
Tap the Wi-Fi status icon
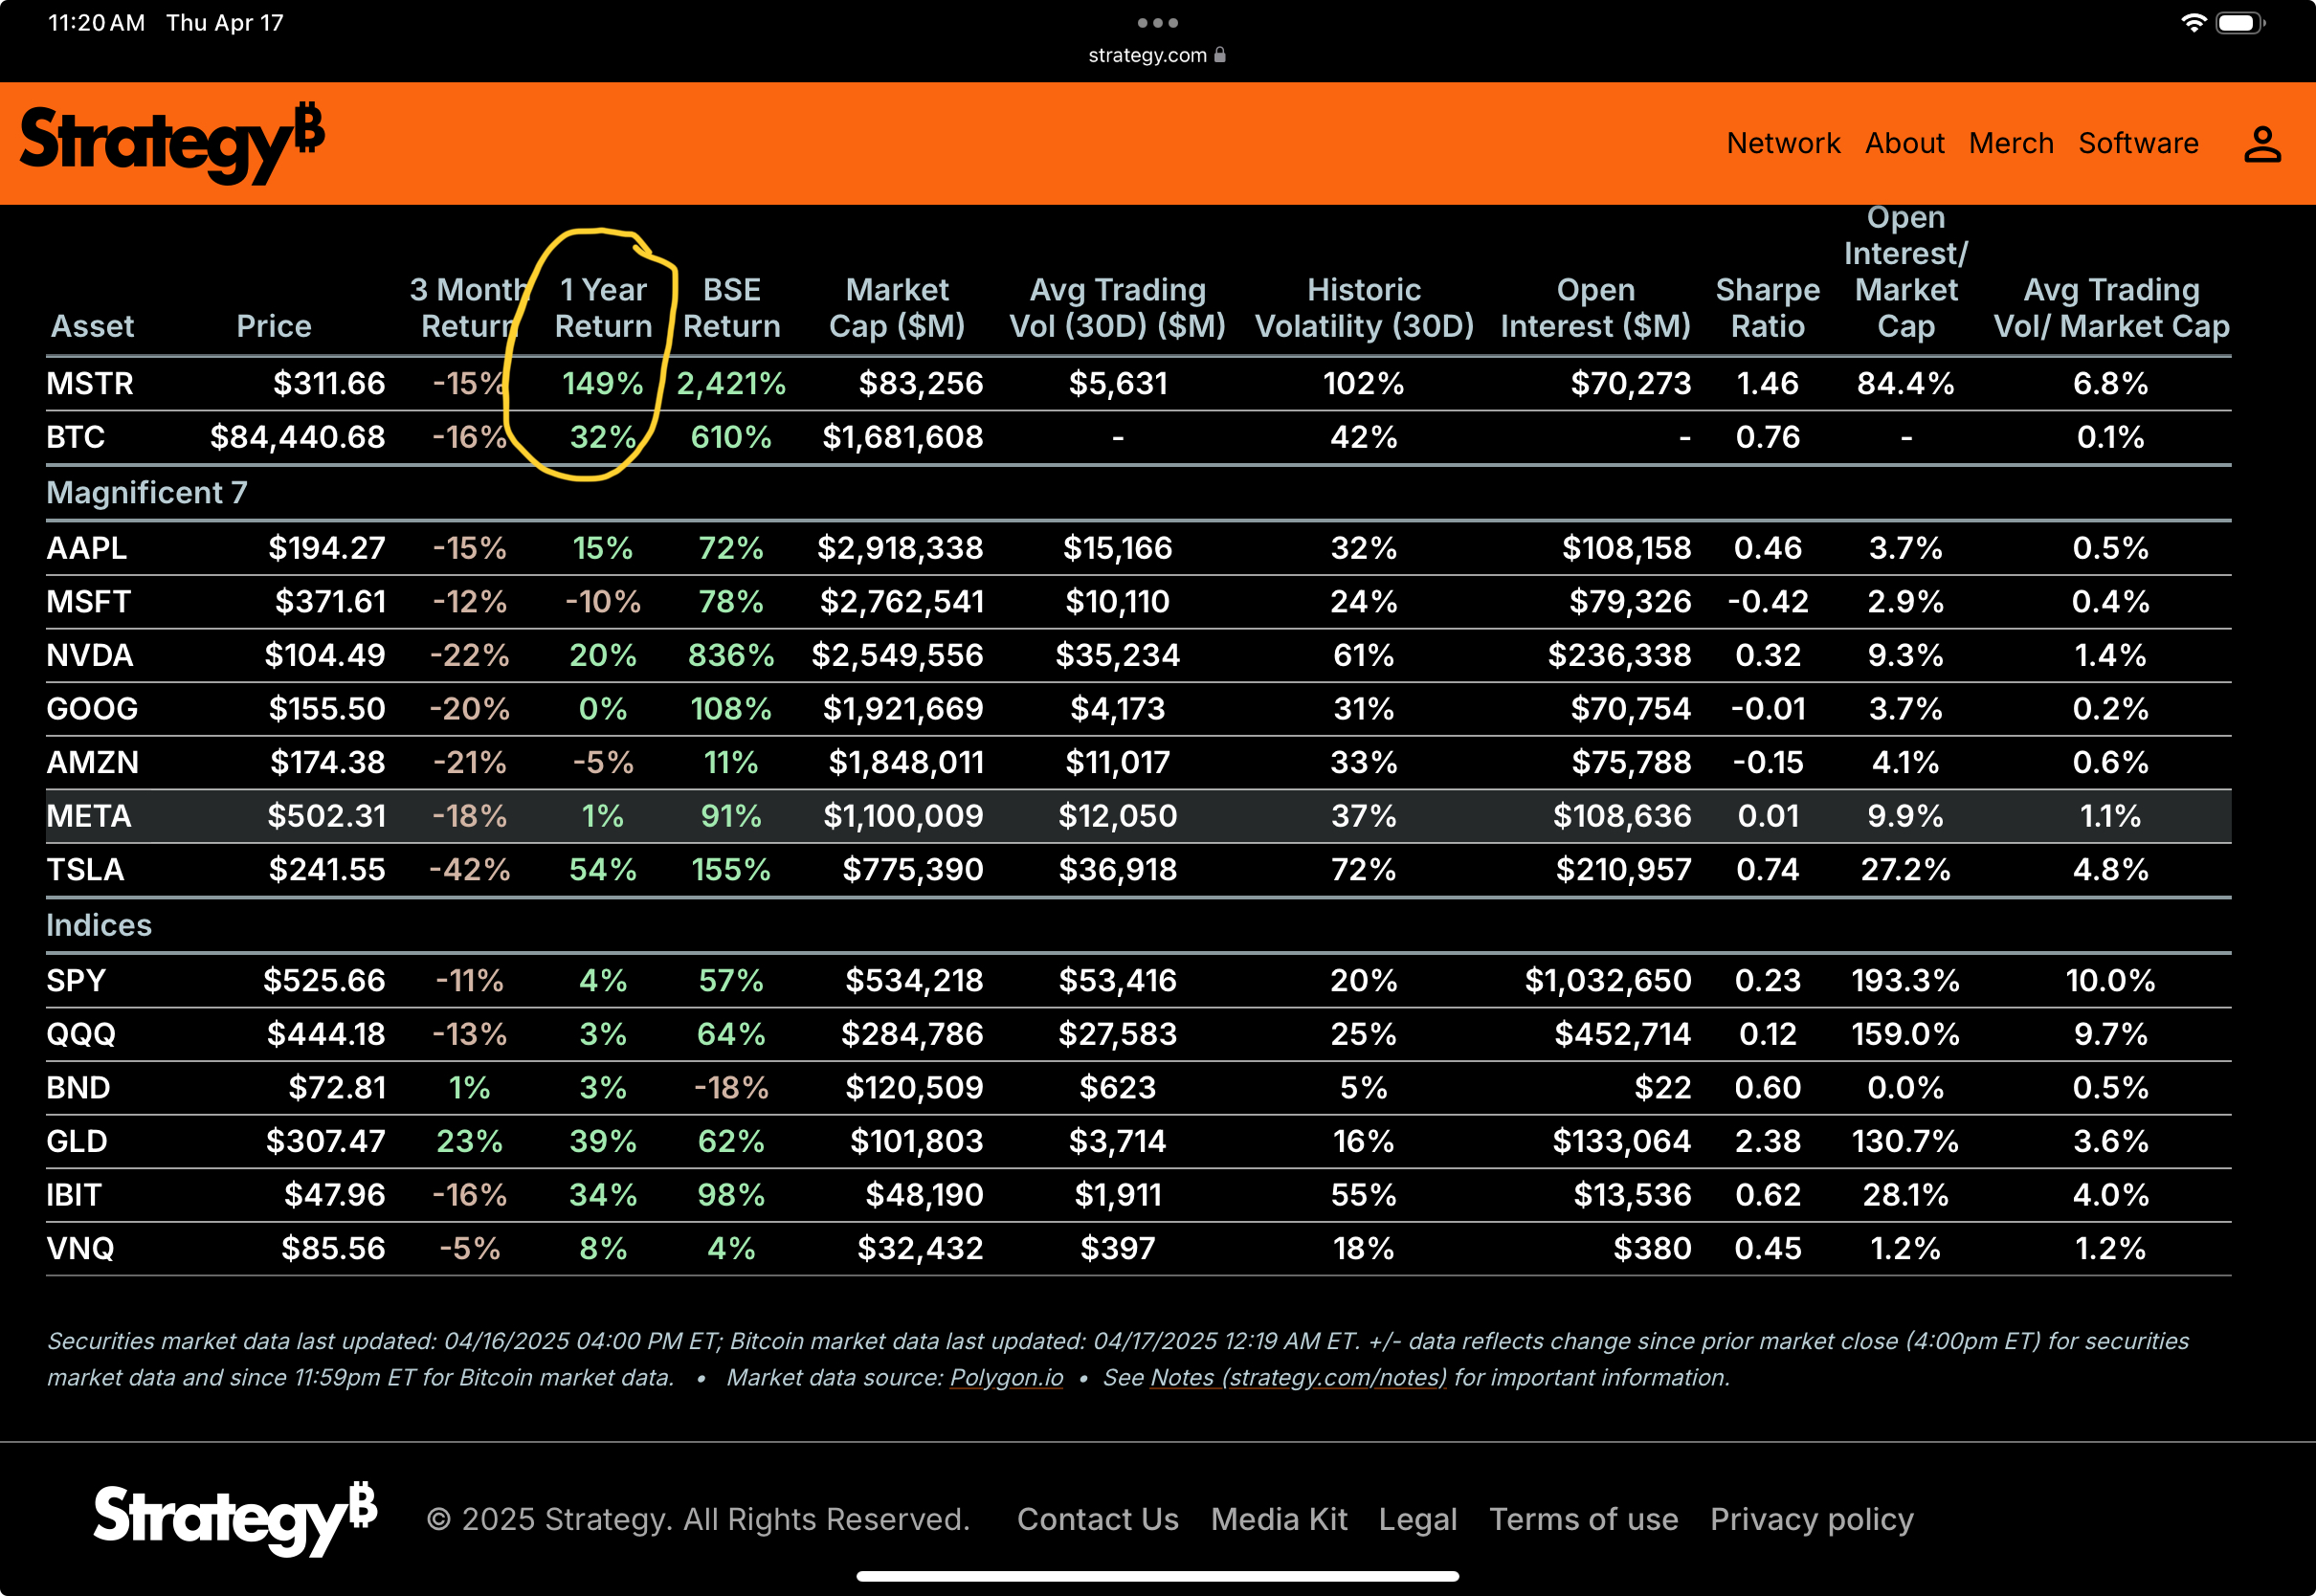pyautogui.click(x=2193, y=22)
